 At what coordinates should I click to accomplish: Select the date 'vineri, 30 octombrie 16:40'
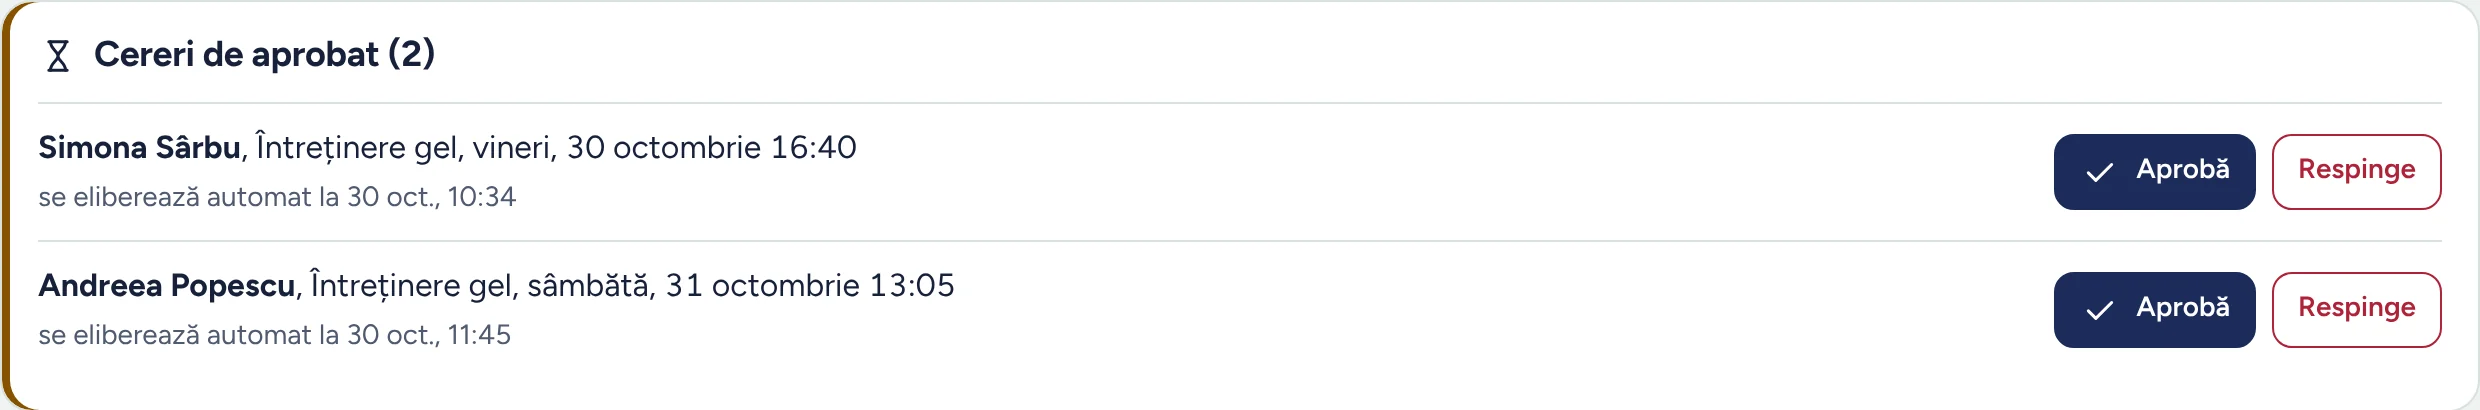click(664, 148)
